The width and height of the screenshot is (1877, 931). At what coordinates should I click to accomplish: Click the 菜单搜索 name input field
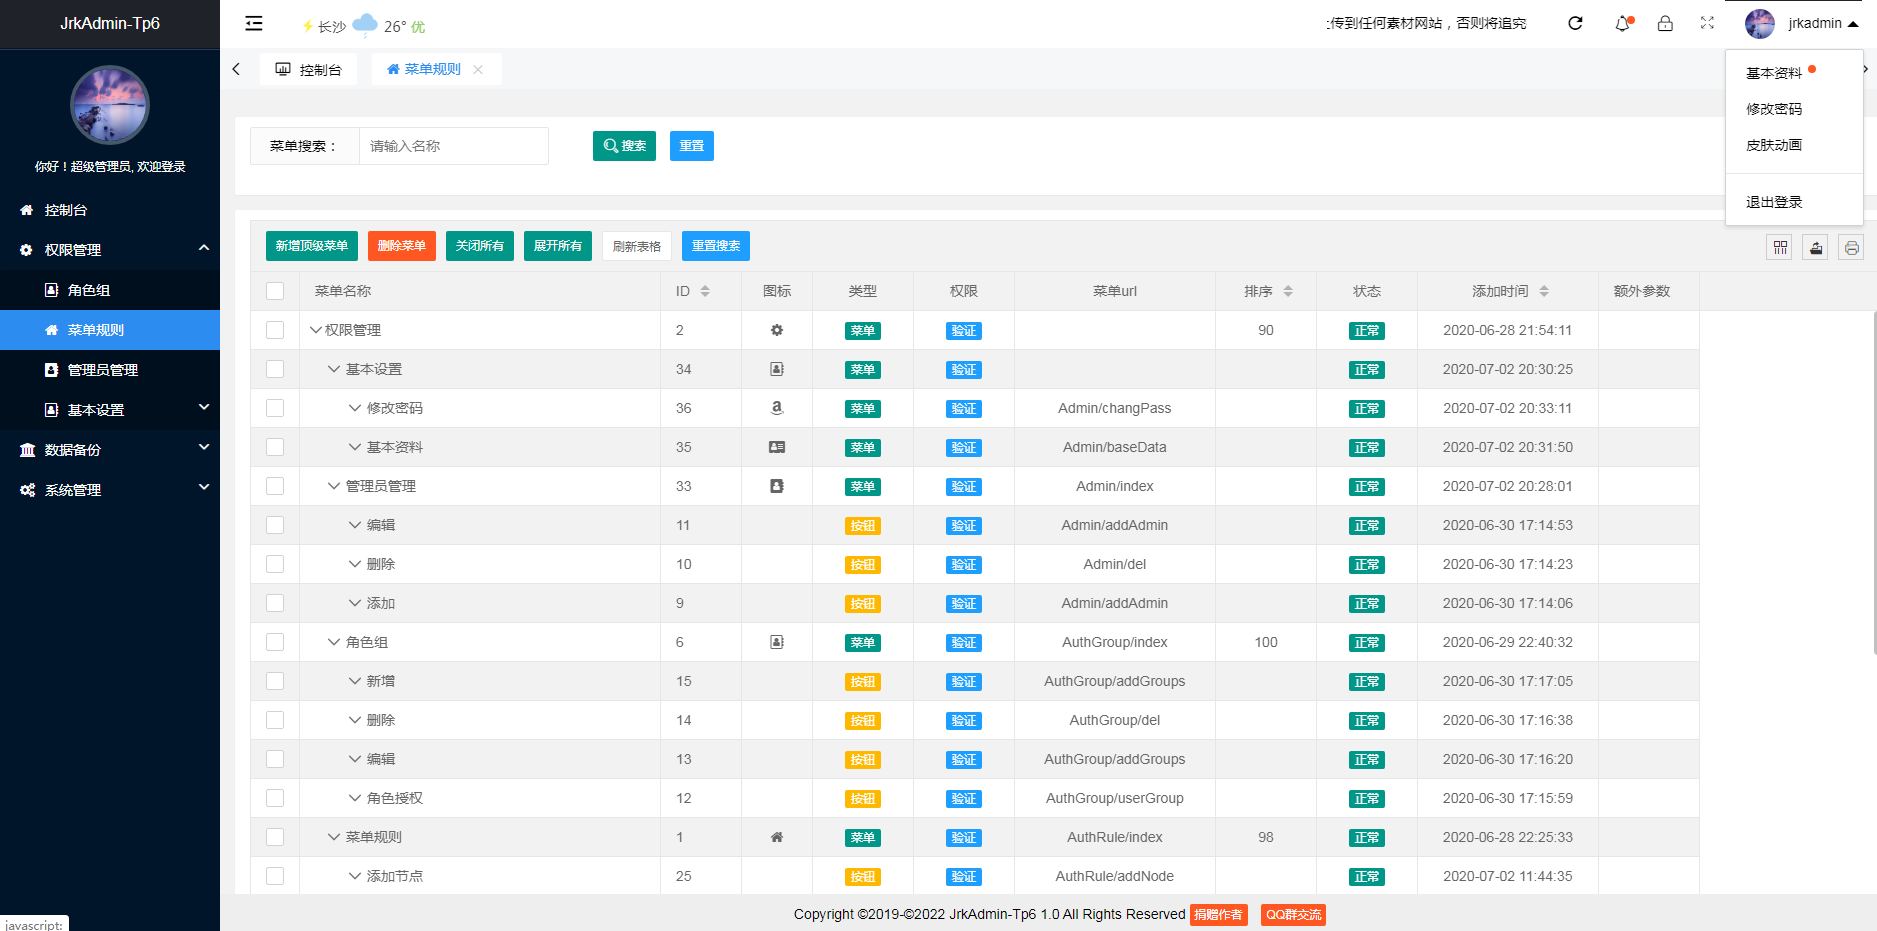point(454,146)
